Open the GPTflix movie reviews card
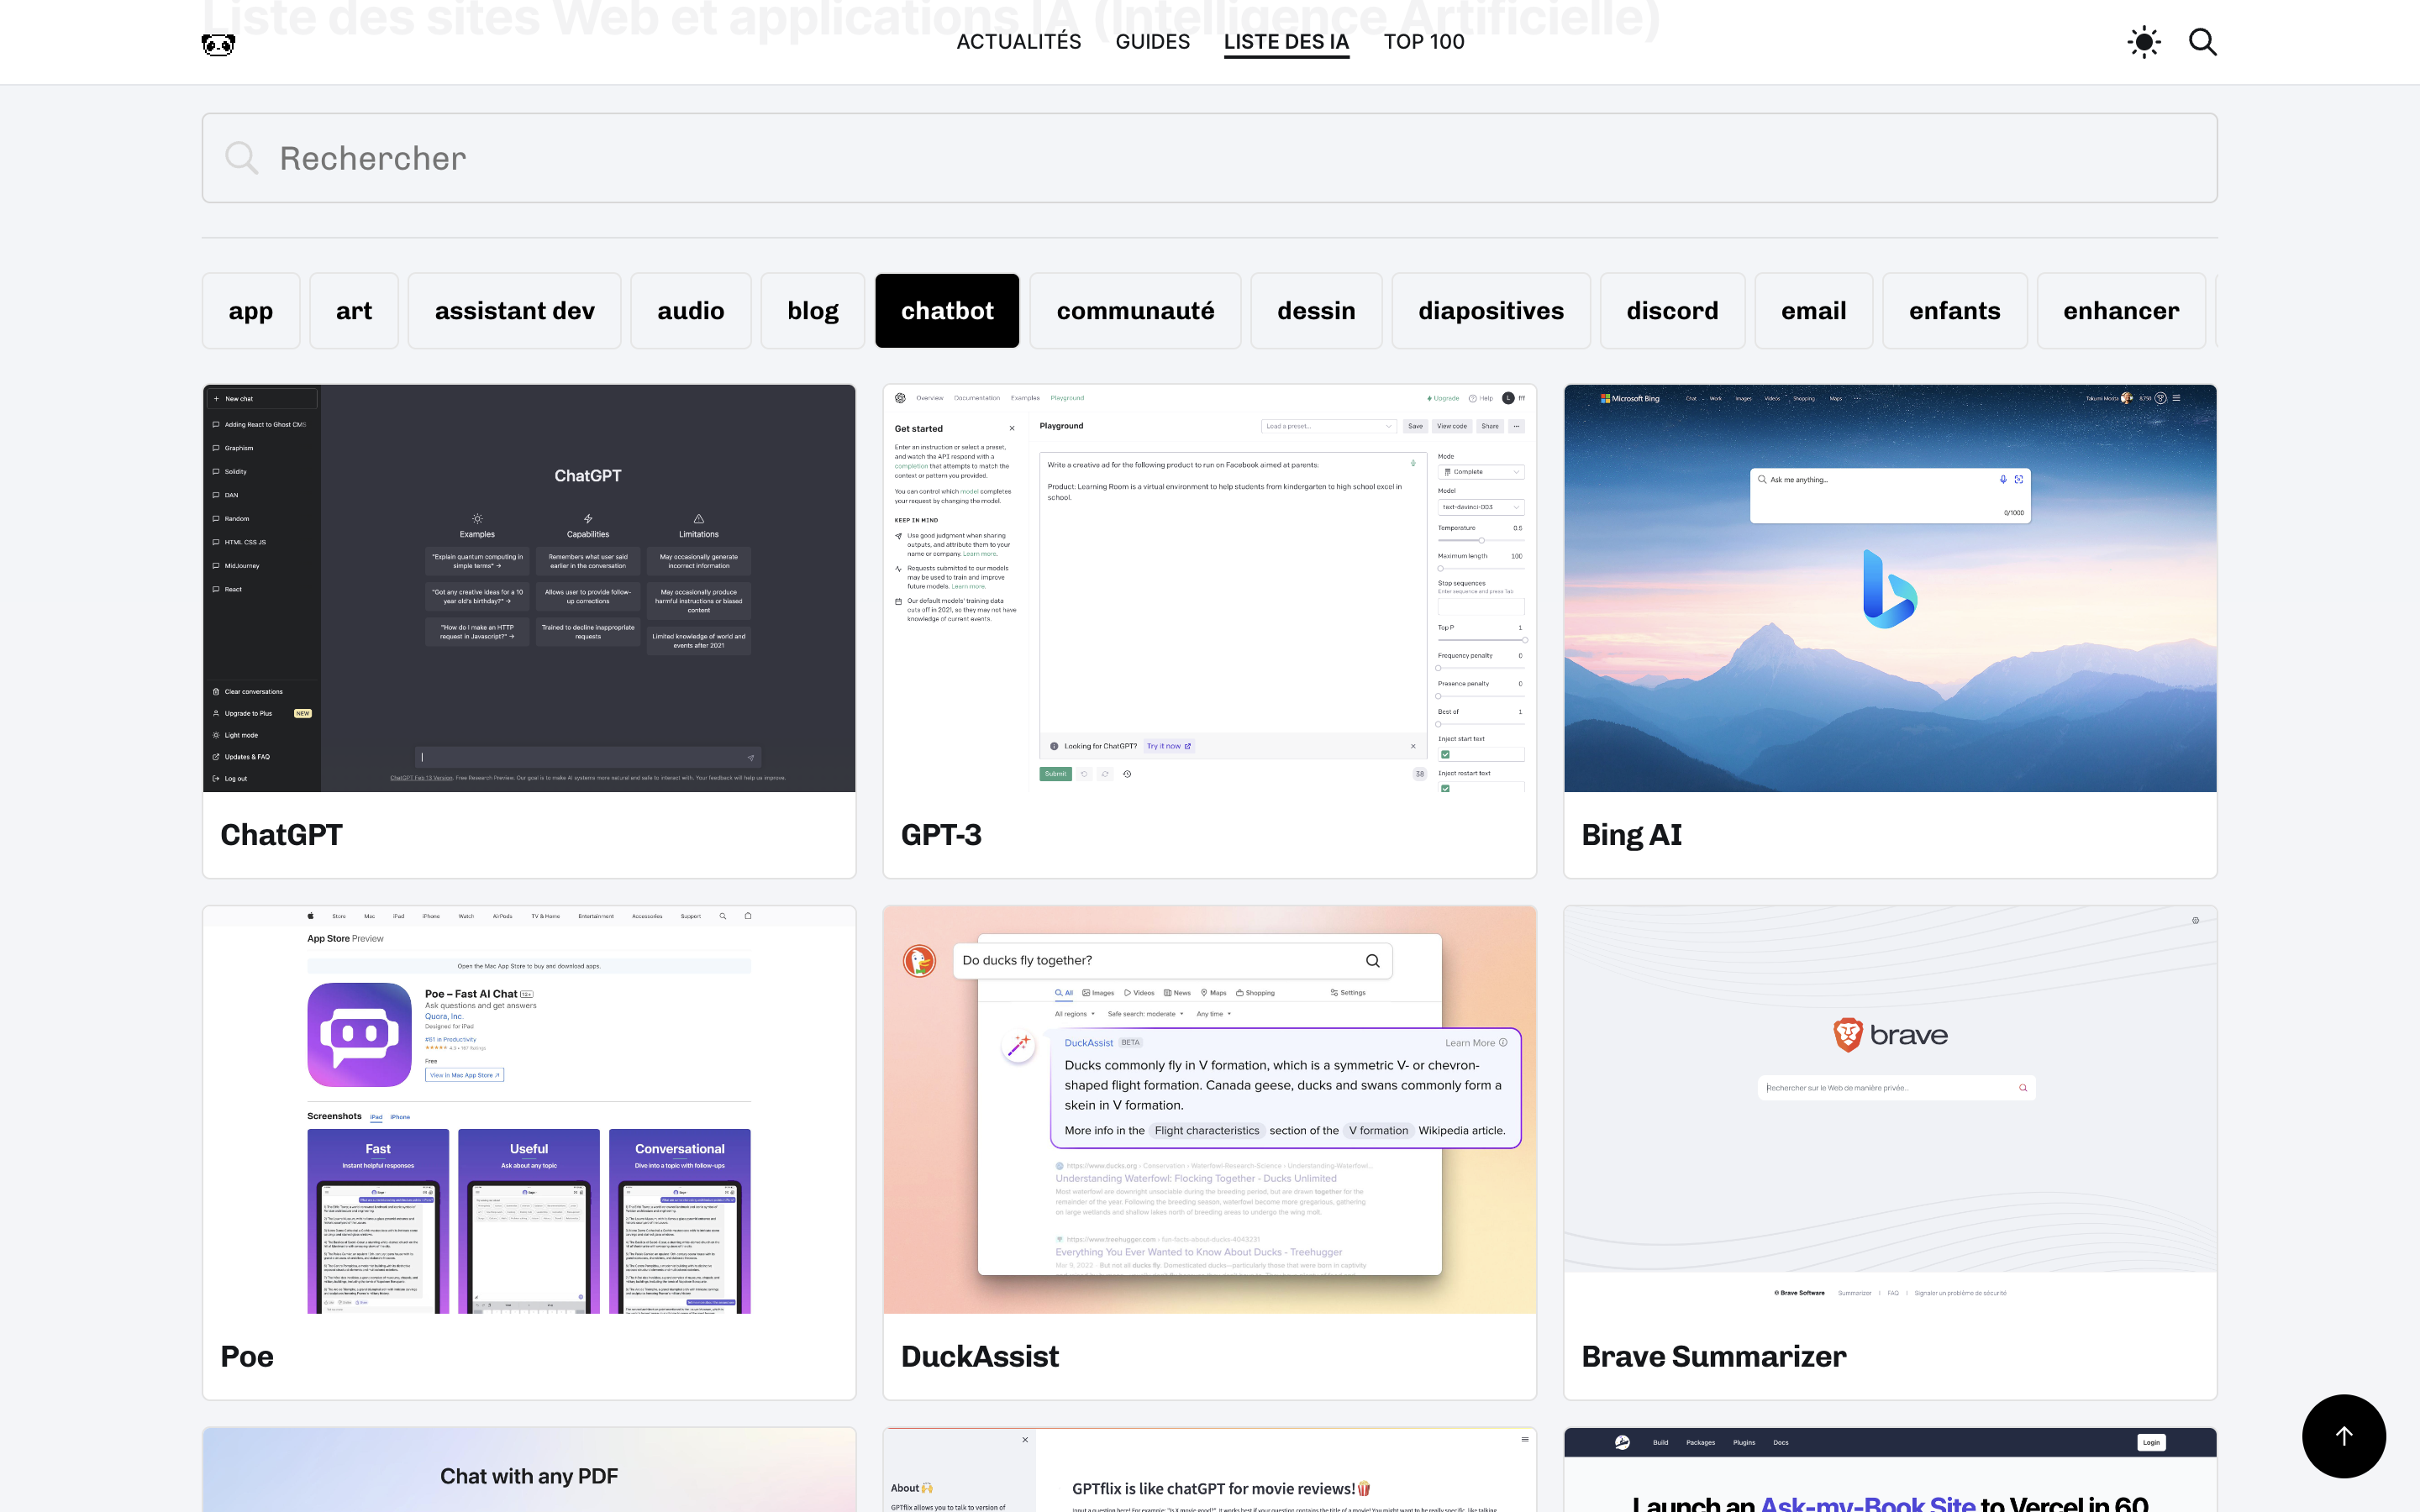This screenshot has height=1512, width=2420. click(1209, 1470)
